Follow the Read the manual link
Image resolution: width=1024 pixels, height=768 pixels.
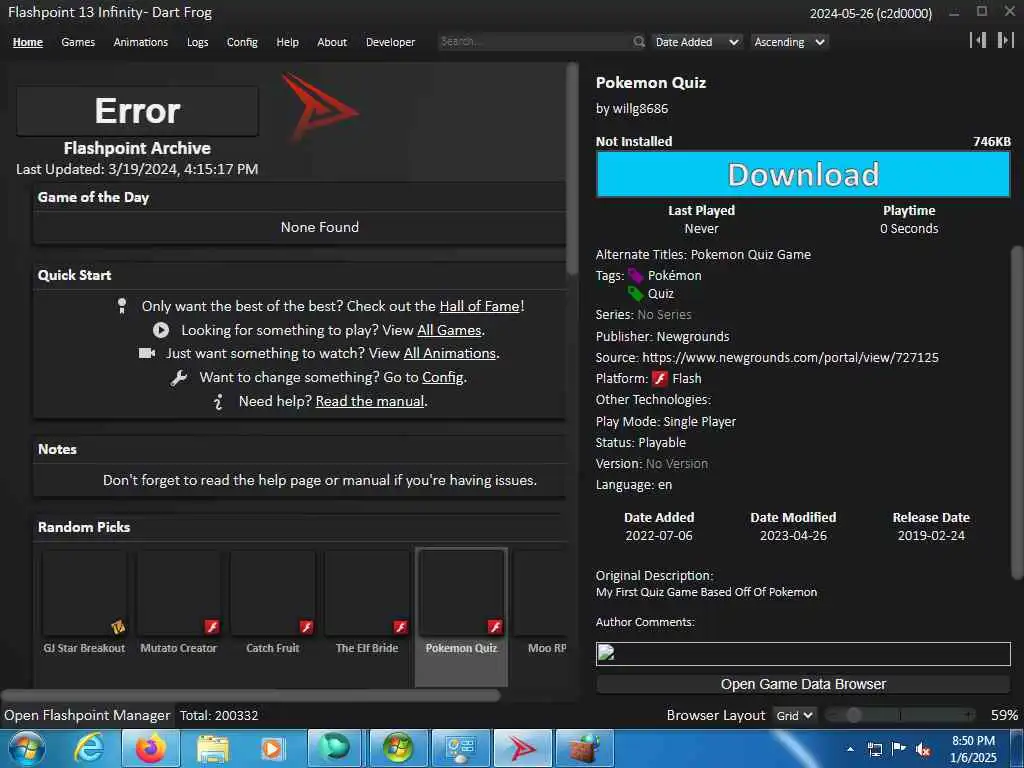(370, 402)
